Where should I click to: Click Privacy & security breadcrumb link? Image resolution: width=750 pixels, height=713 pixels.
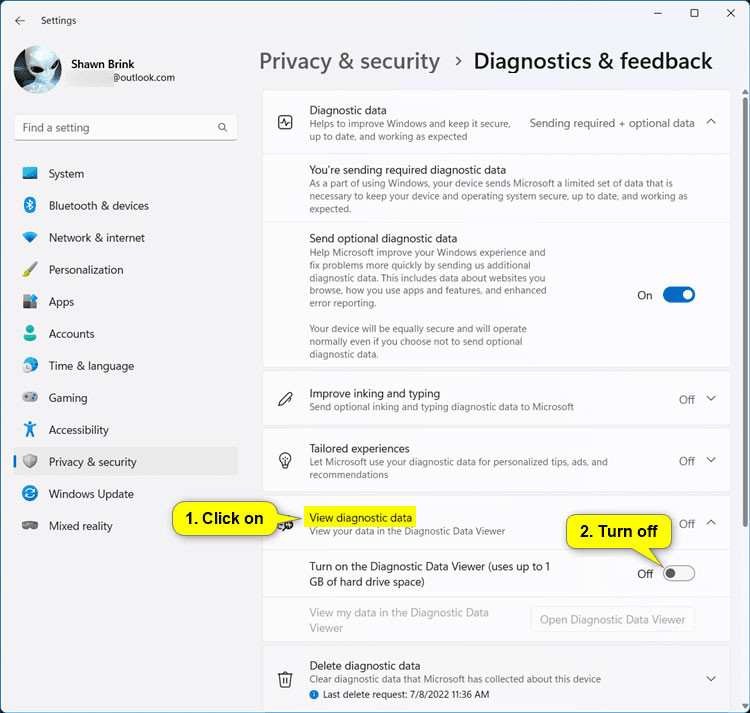[349, 61]
